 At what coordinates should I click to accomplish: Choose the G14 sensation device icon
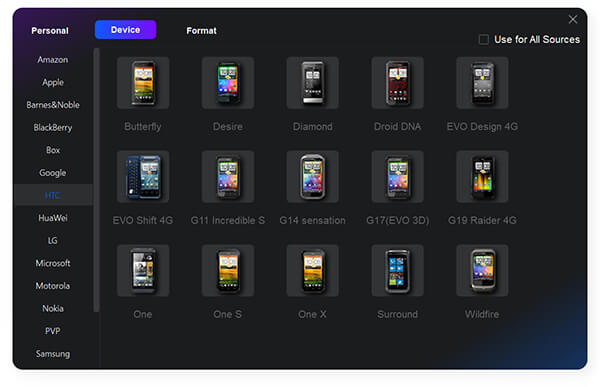[313, 176]
